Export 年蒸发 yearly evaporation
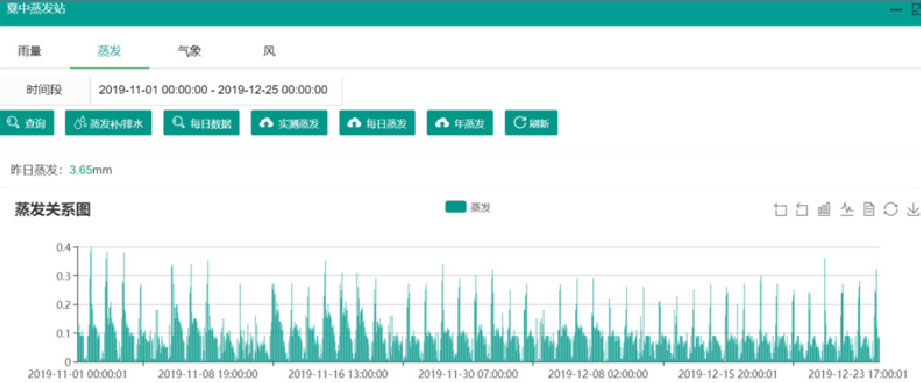The height and width of the screenshot is (383, 921). tap(459, 123)
